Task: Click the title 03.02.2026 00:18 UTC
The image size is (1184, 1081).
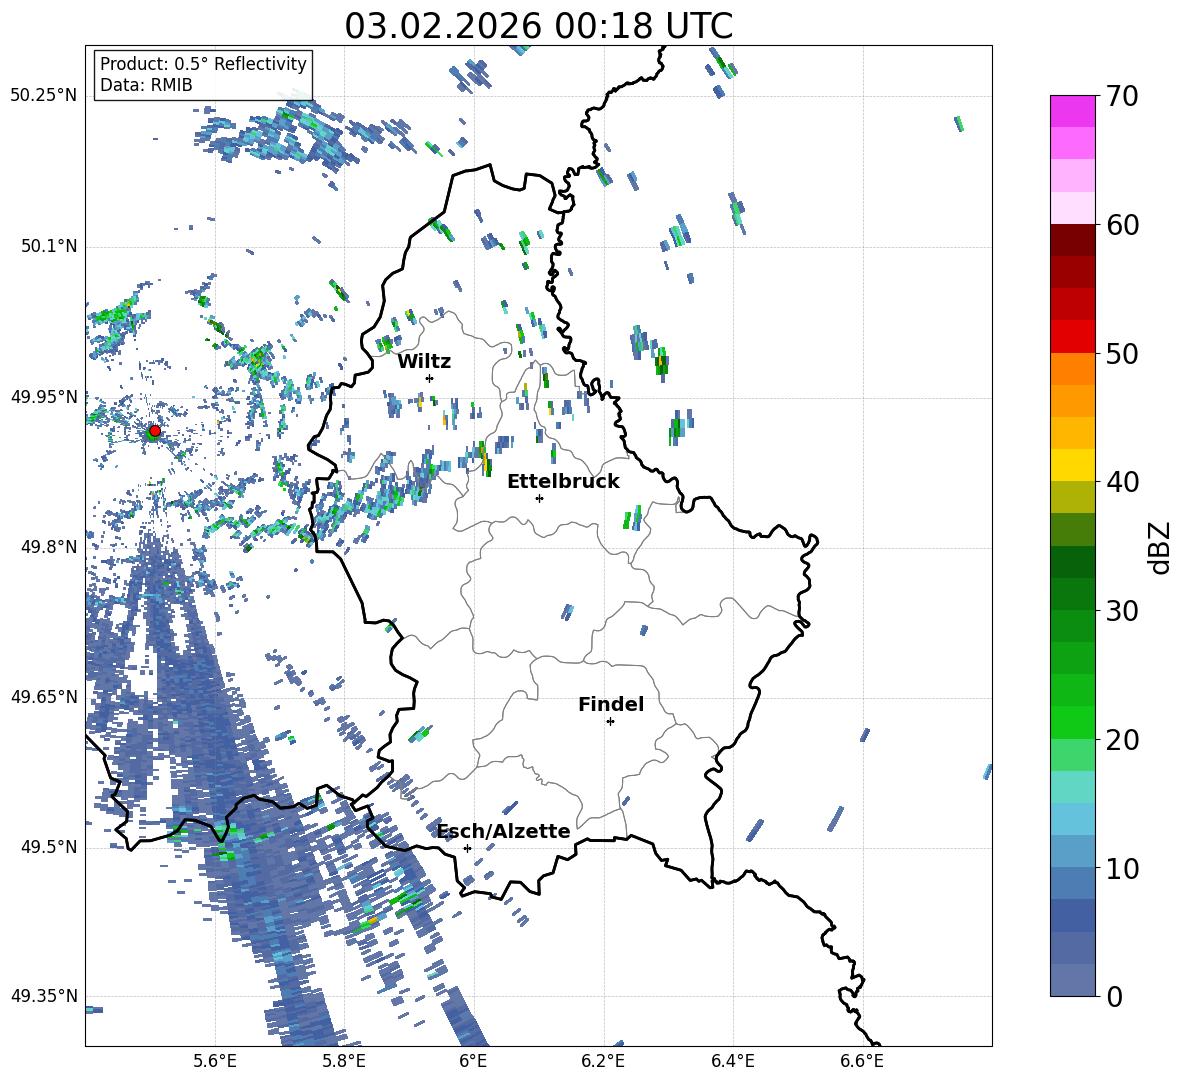Action: (539, 26)
